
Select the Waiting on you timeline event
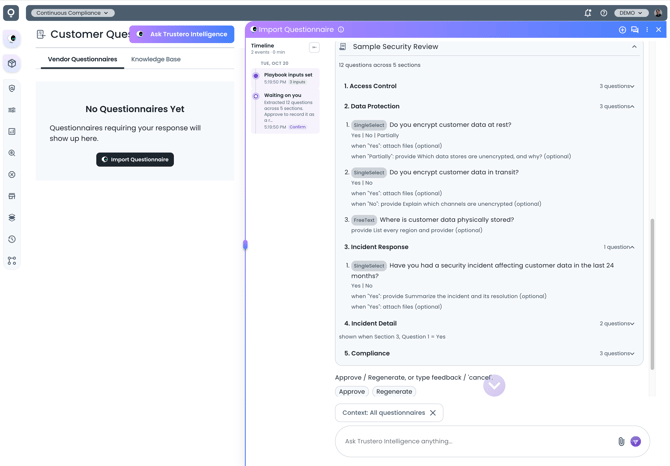[285, 111]
